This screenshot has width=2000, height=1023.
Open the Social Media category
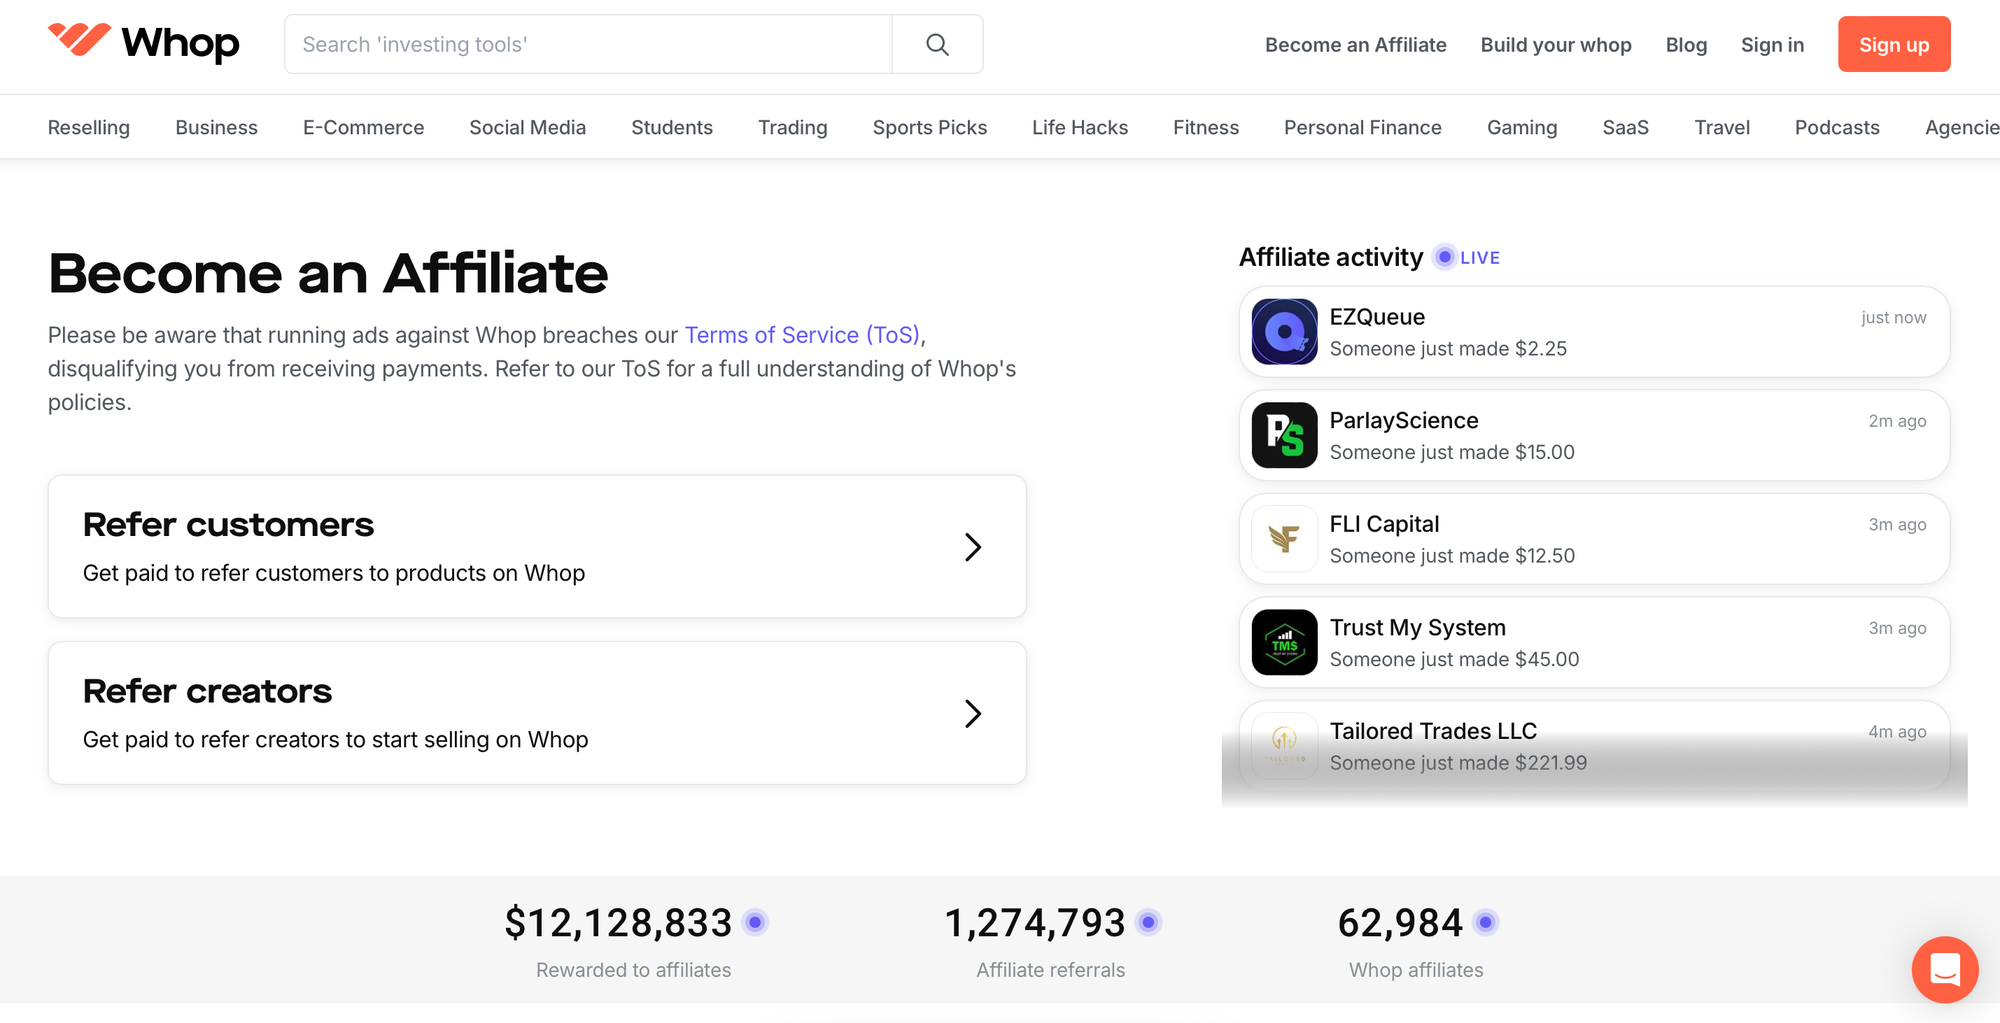(527, 127)
